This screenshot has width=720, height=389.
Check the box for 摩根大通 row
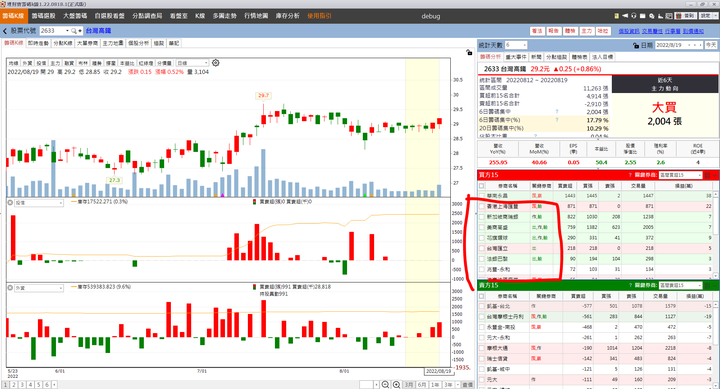click(x=482, y=348)
